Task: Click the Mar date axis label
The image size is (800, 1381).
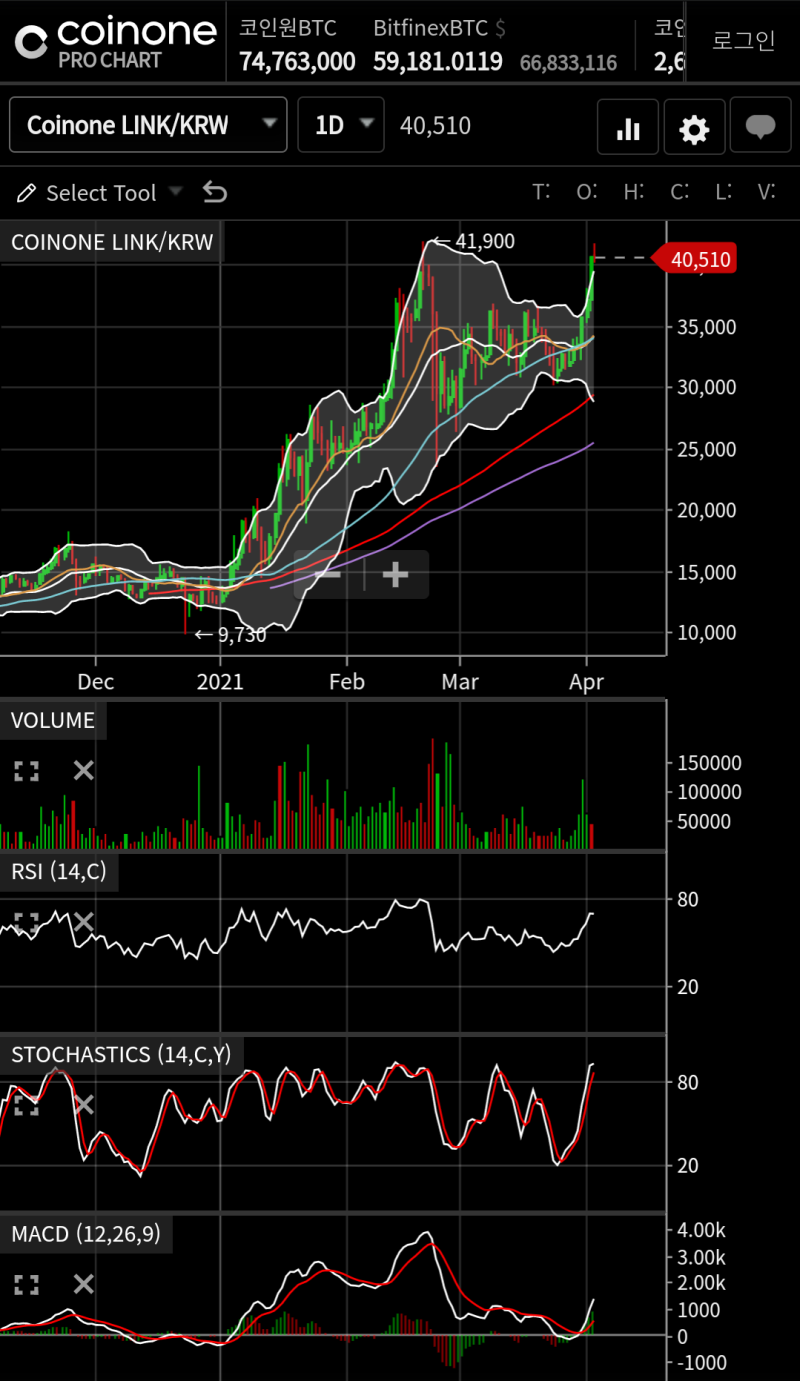Action: [460, 682]
